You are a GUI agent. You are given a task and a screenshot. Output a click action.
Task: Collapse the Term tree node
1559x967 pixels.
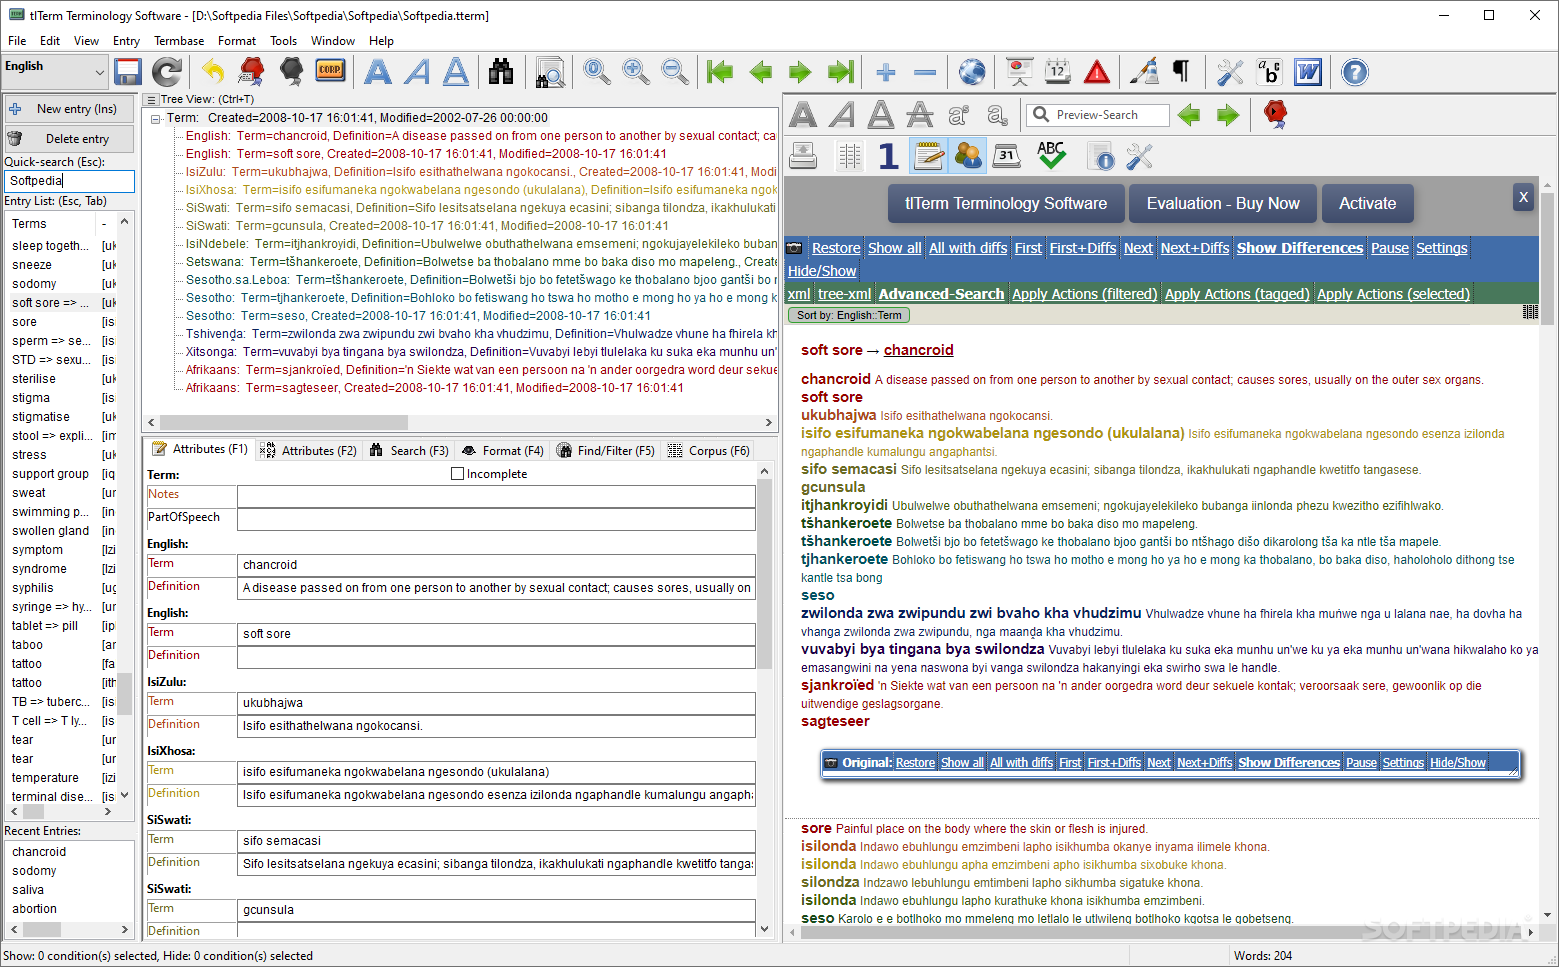click(x=156, y=118)
